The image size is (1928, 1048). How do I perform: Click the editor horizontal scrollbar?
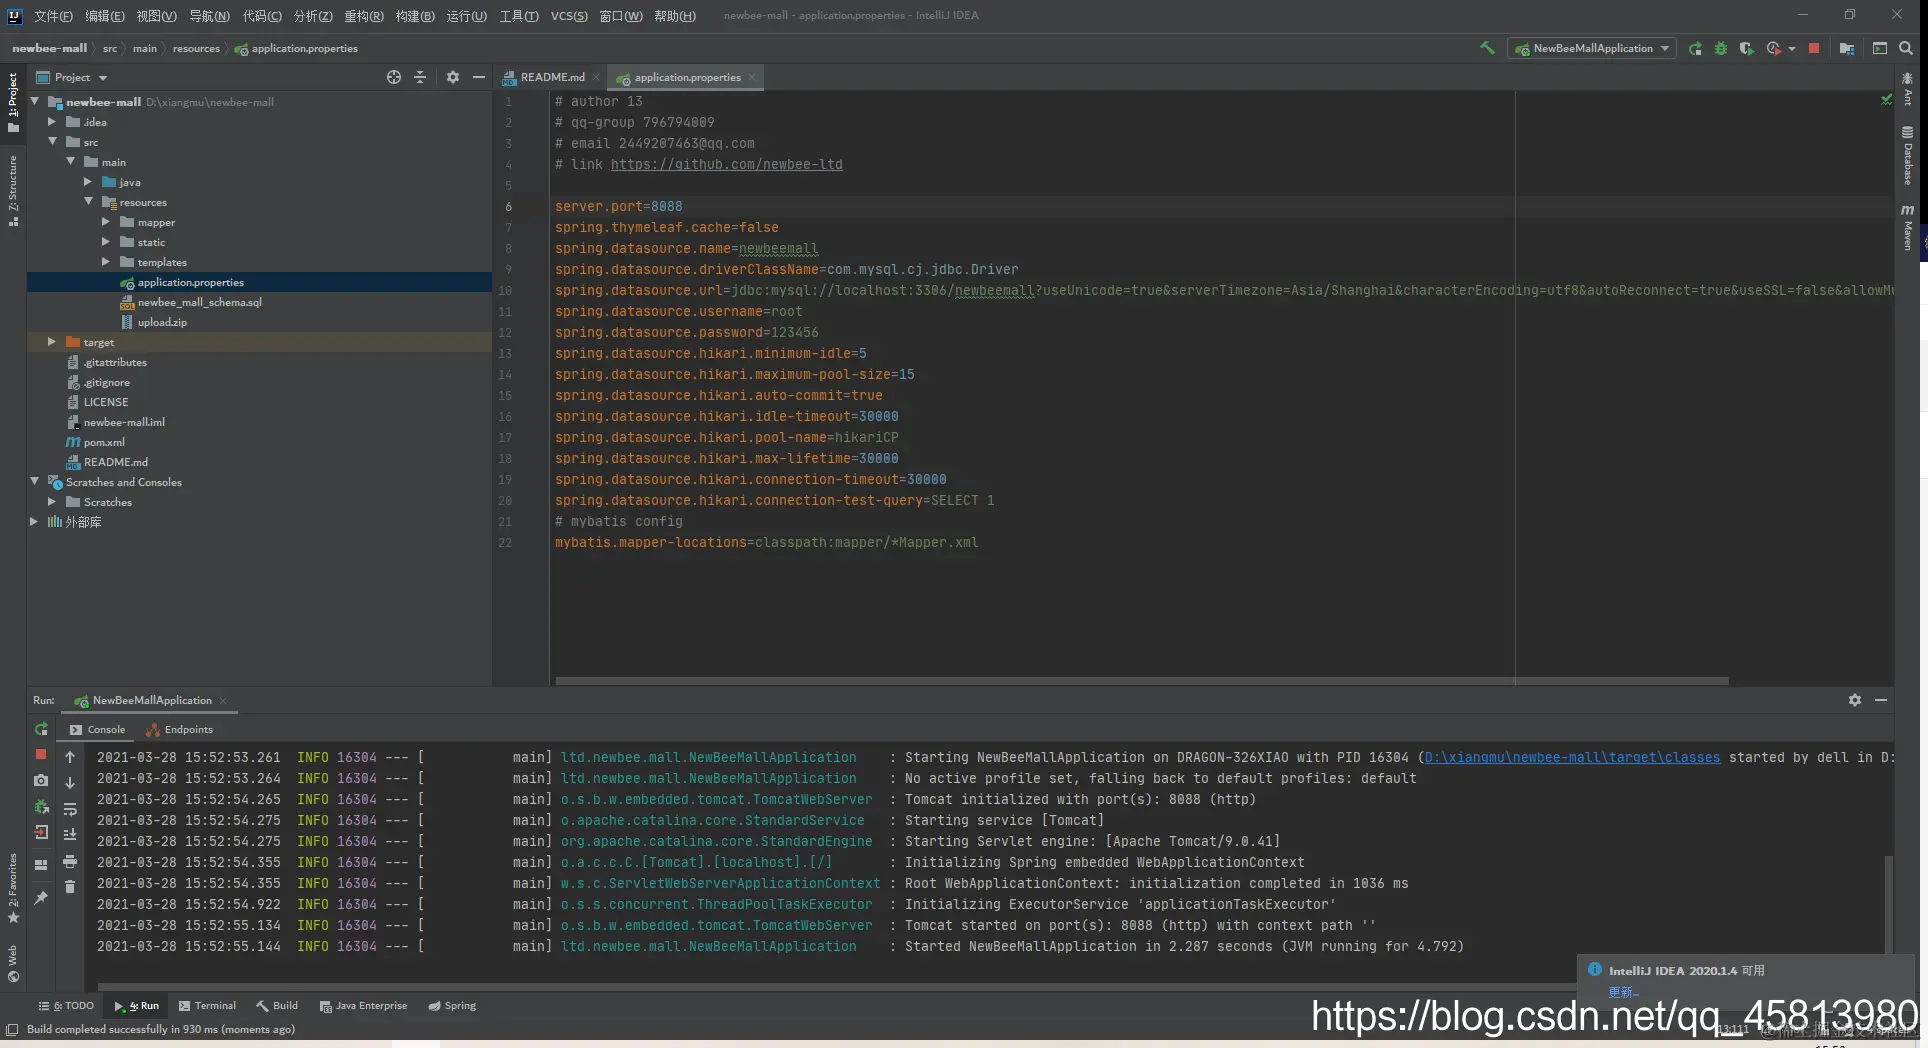coord(1141,681)
